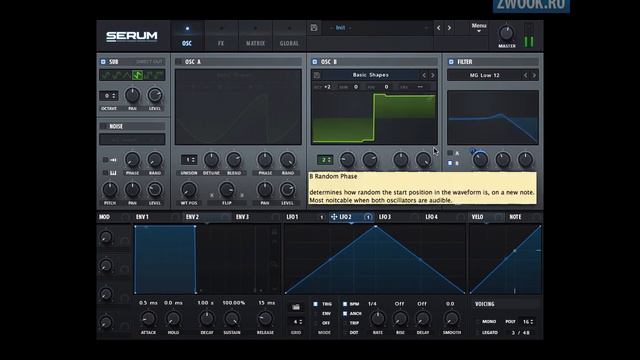Viewport: 640px width, 360px height.
Task: Select the highlighted sub oscillator waveform icon
Action: coord(138,75)
